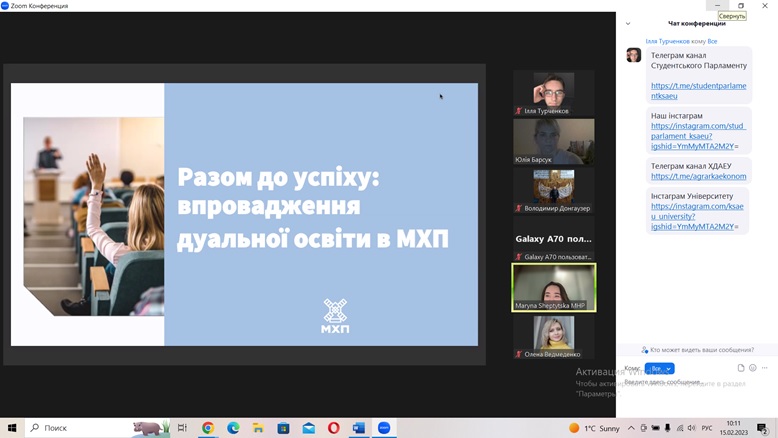Click the Zoom taskbar icon

[384, 428]
